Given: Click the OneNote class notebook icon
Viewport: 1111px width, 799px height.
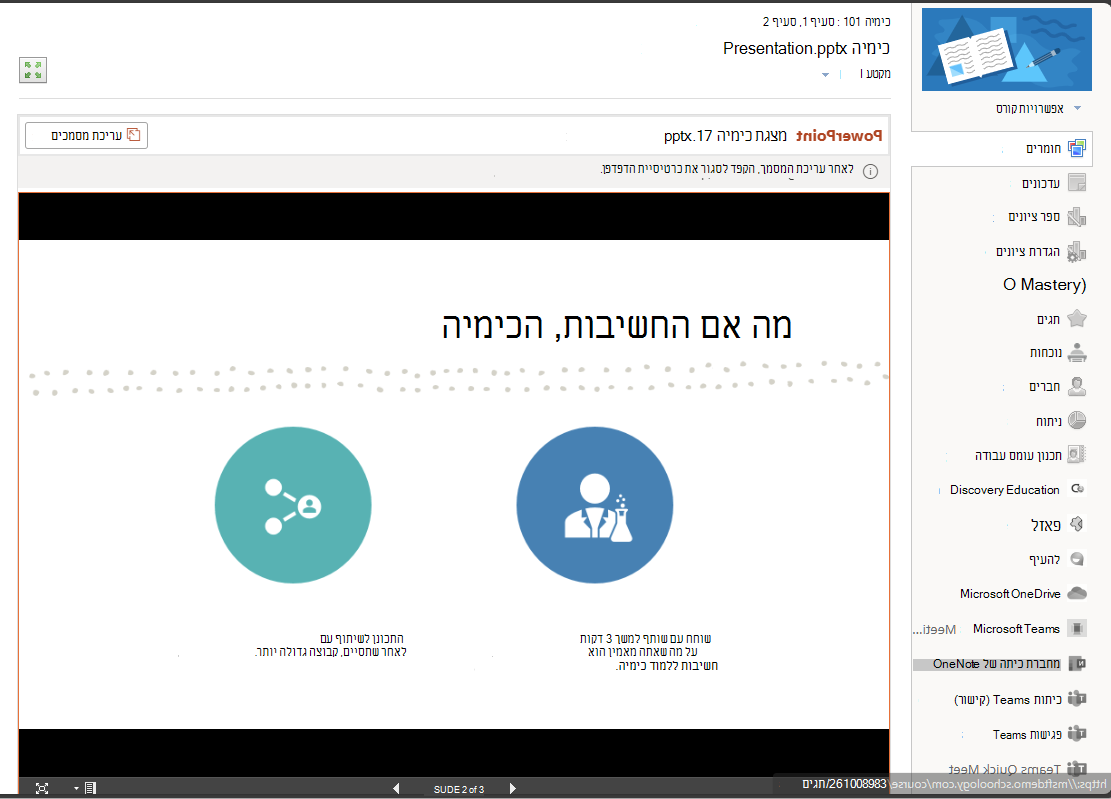Looking at the screenshot, I should (x=1076, y=664).
